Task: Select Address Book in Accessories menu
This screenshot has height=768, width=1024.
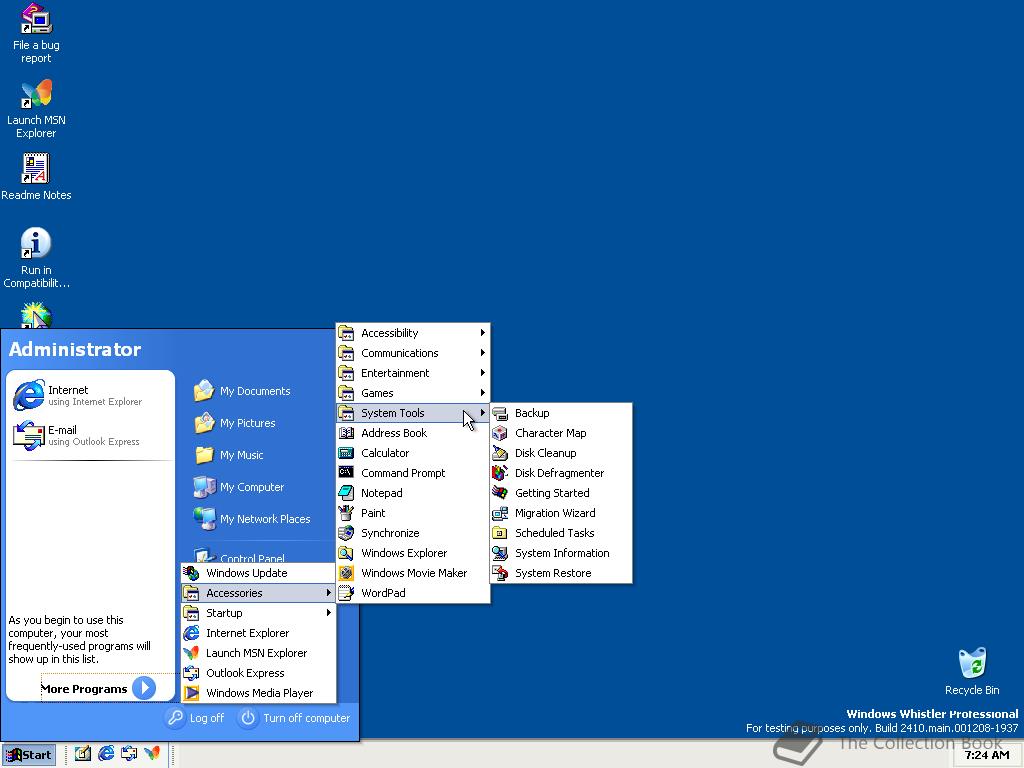Action: (413, 433)
